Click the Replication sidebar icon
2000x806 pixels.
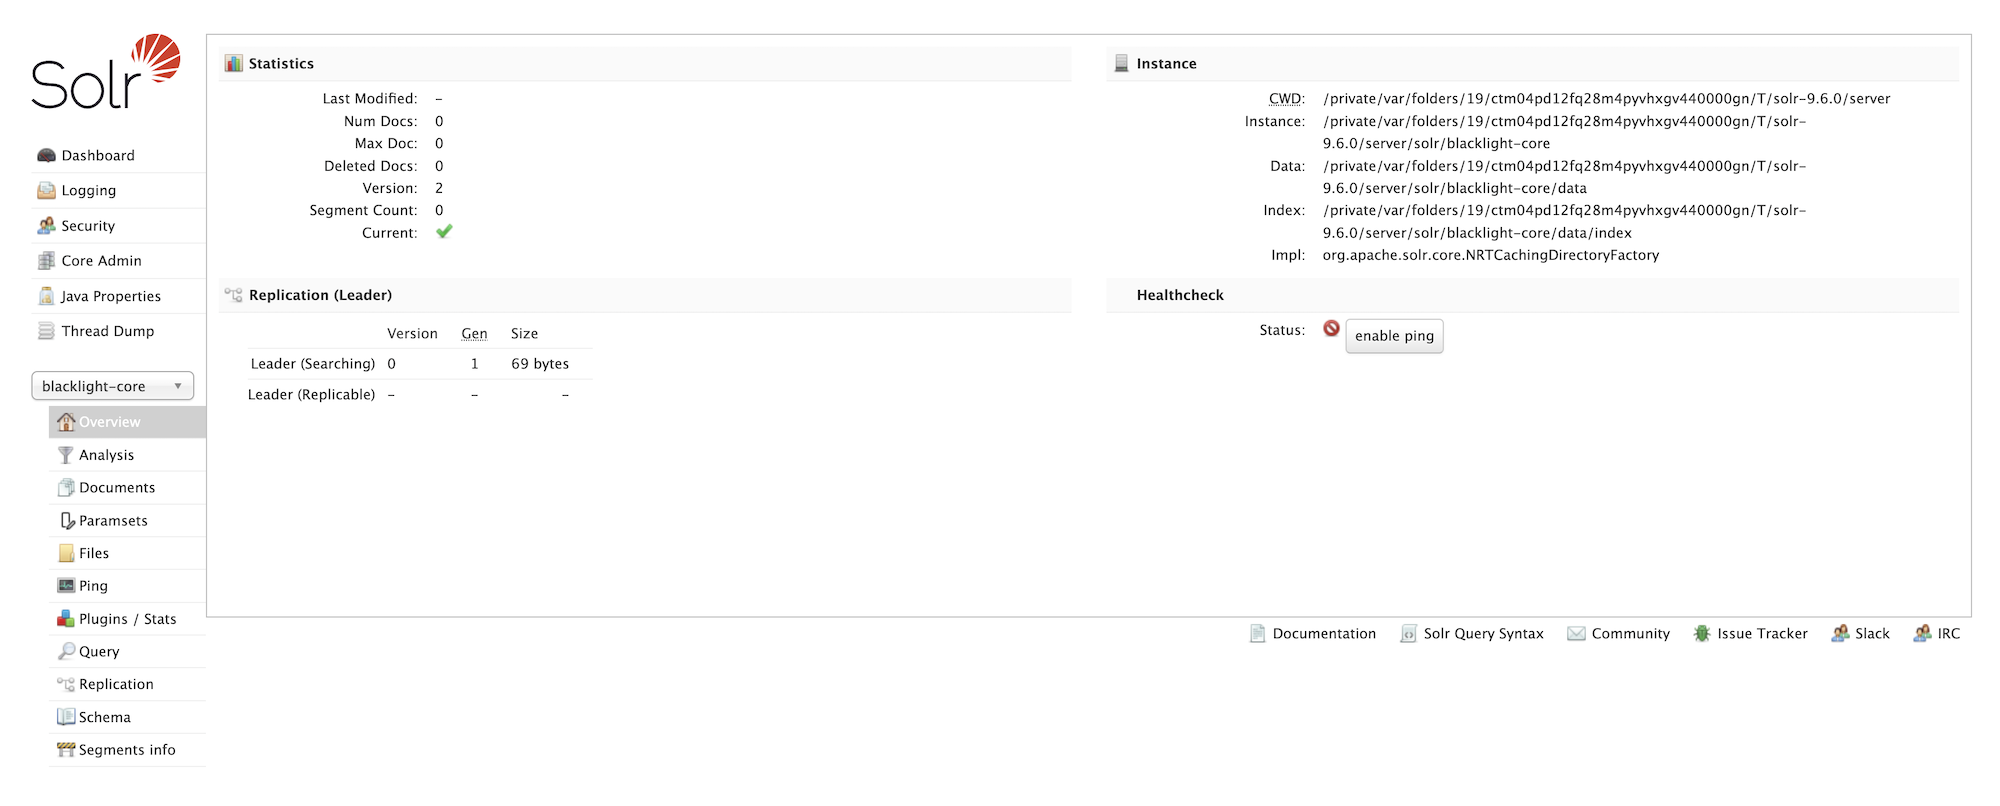pyautogui.click(x=66, y=684)
